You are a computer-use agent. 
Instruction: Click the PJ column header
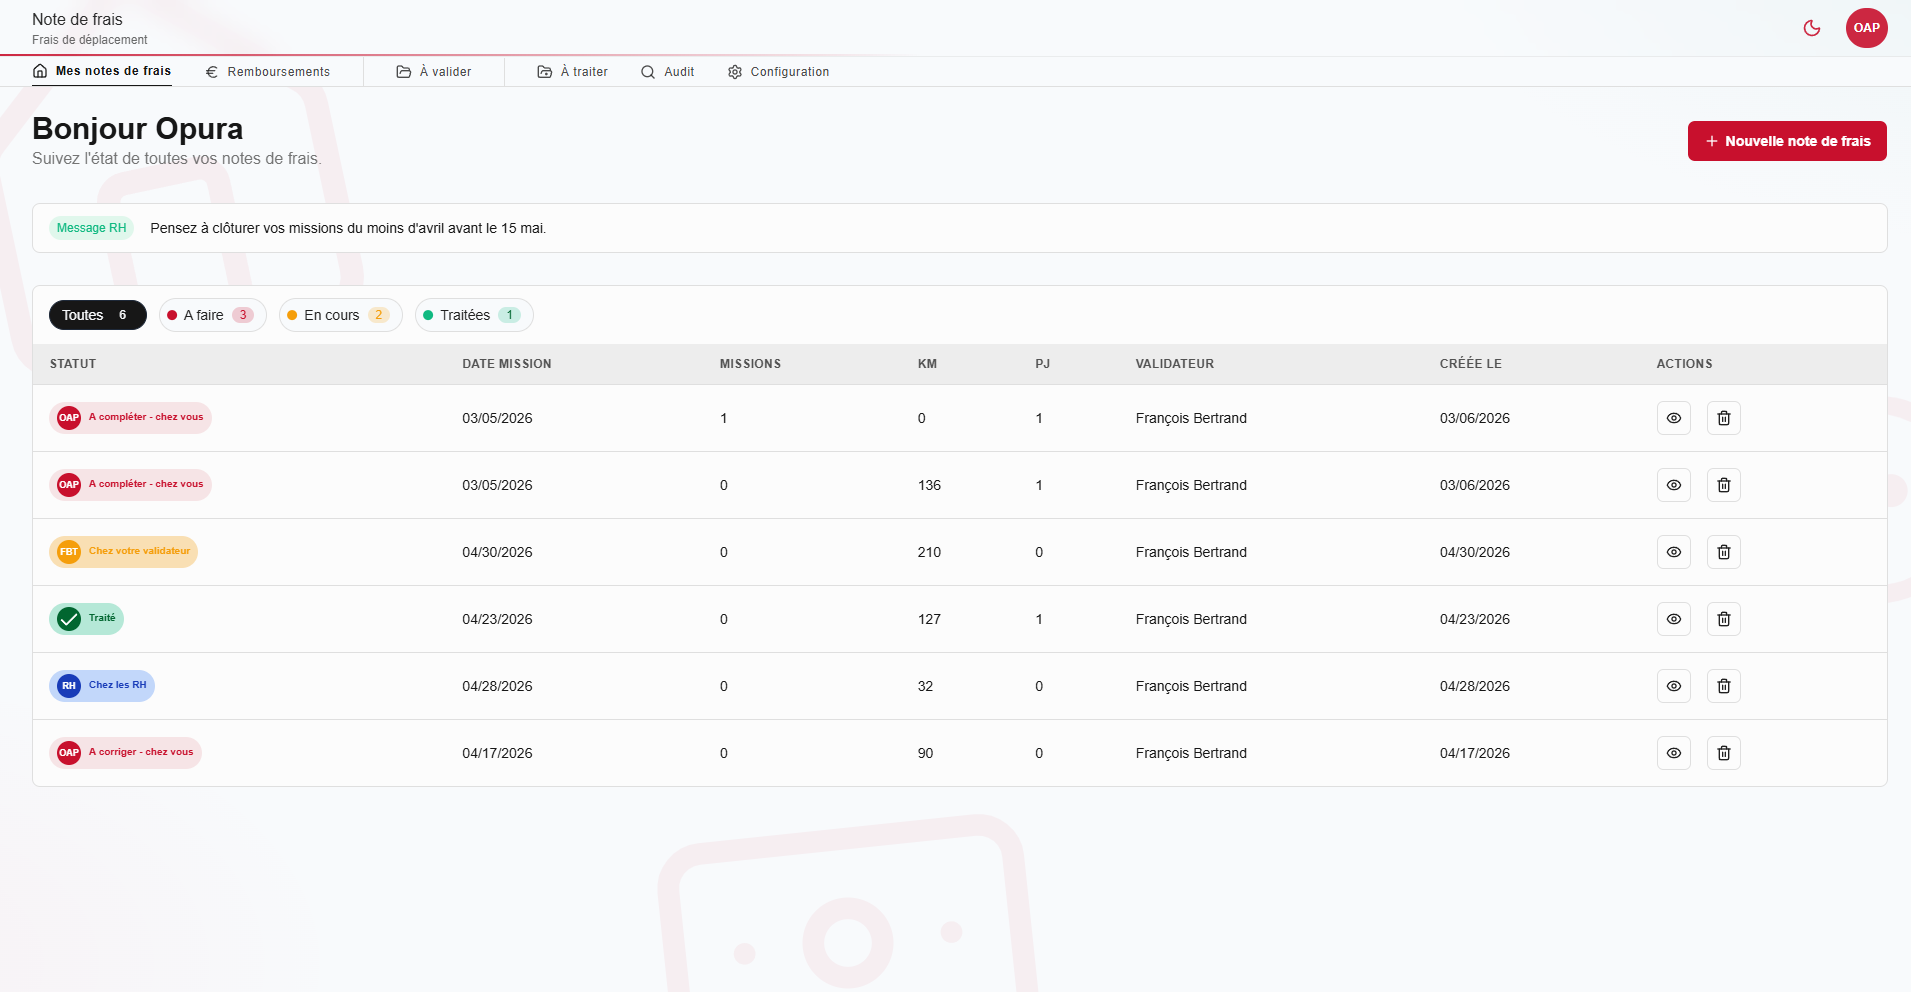(1042, 364)
